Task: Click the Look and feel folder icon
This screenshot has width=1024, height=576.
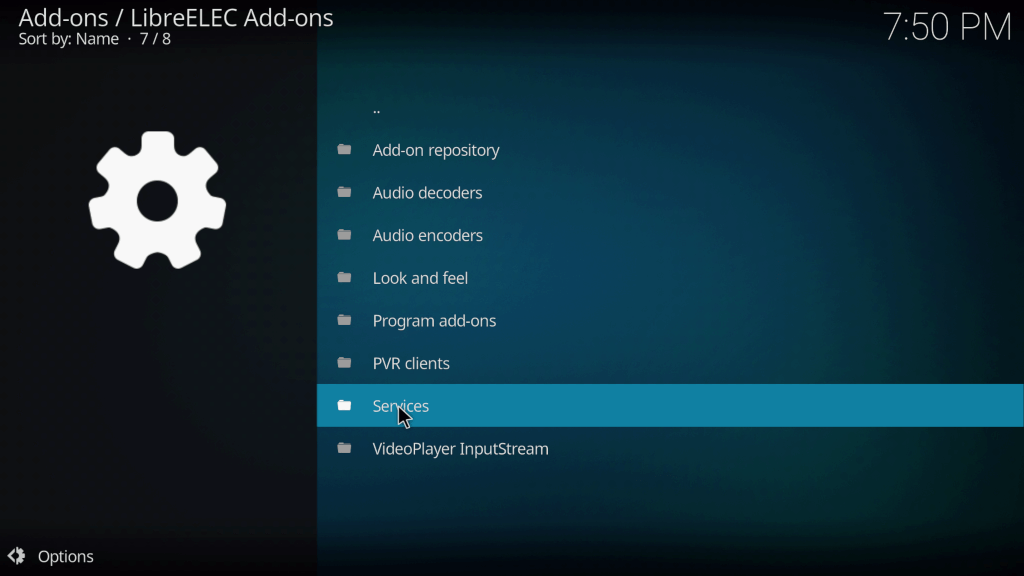Action: click(x=345, y=278)
